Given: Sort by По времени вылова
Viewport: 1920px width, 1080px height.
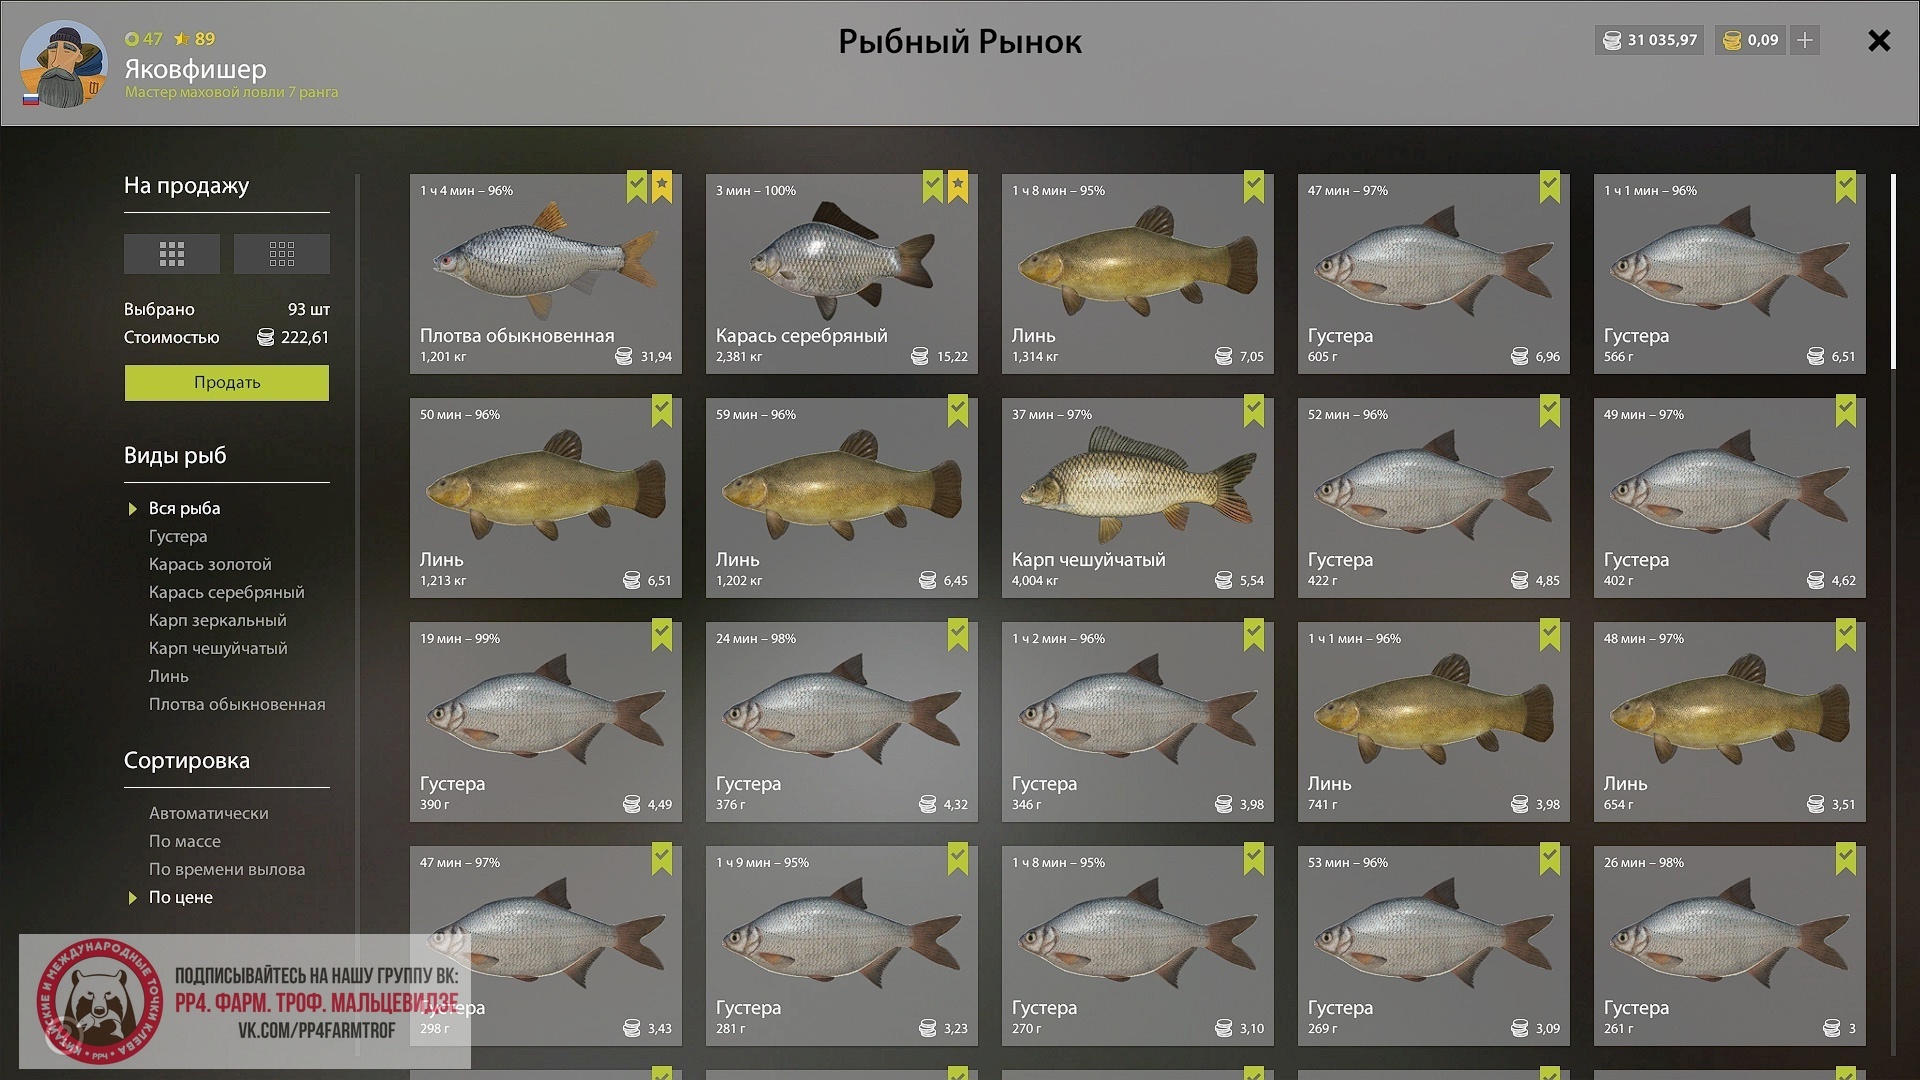Looking at the screenshot, I should click(x=227, y=869).
